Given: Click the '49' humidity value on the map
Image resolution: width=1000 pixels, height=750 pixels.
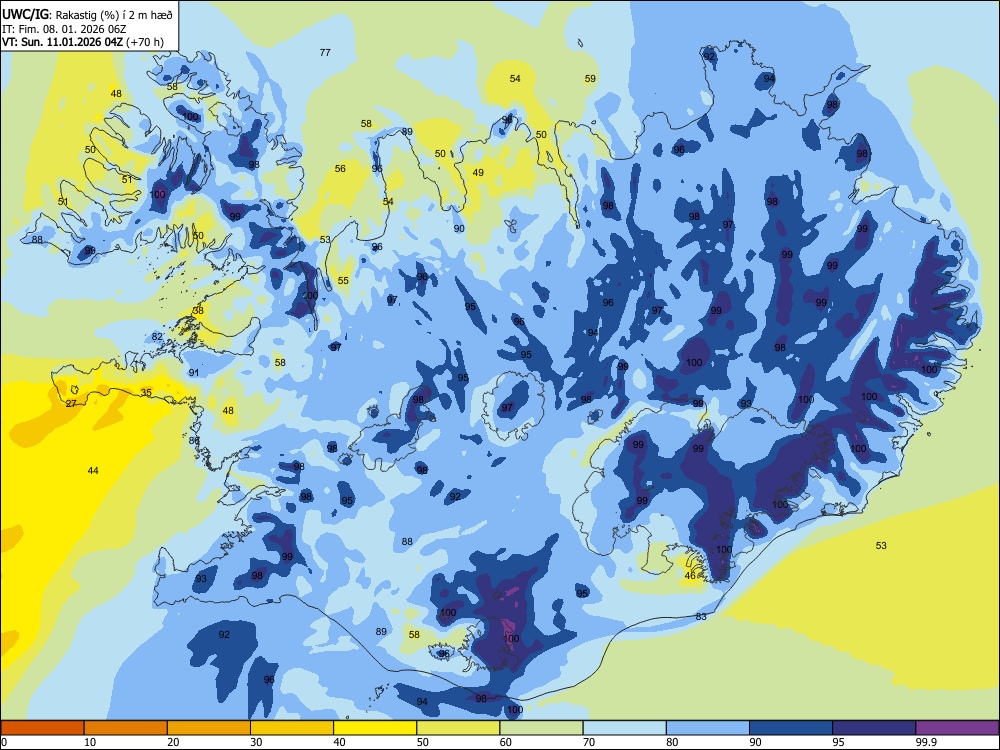Looking at the screenshot, I should point(478,172).
